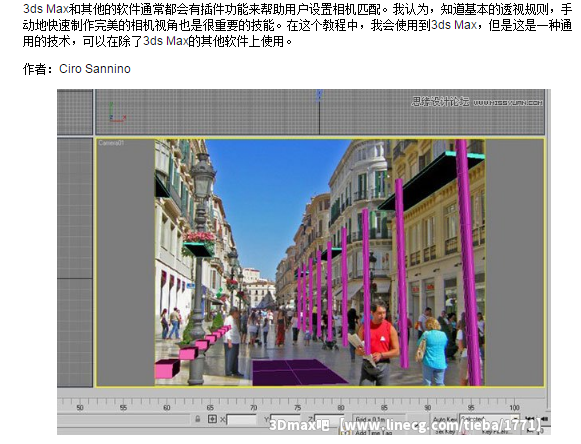Screen dimensions: 581x444
Task: Click the Camera01 viewport label
Action: coord(111,143)
